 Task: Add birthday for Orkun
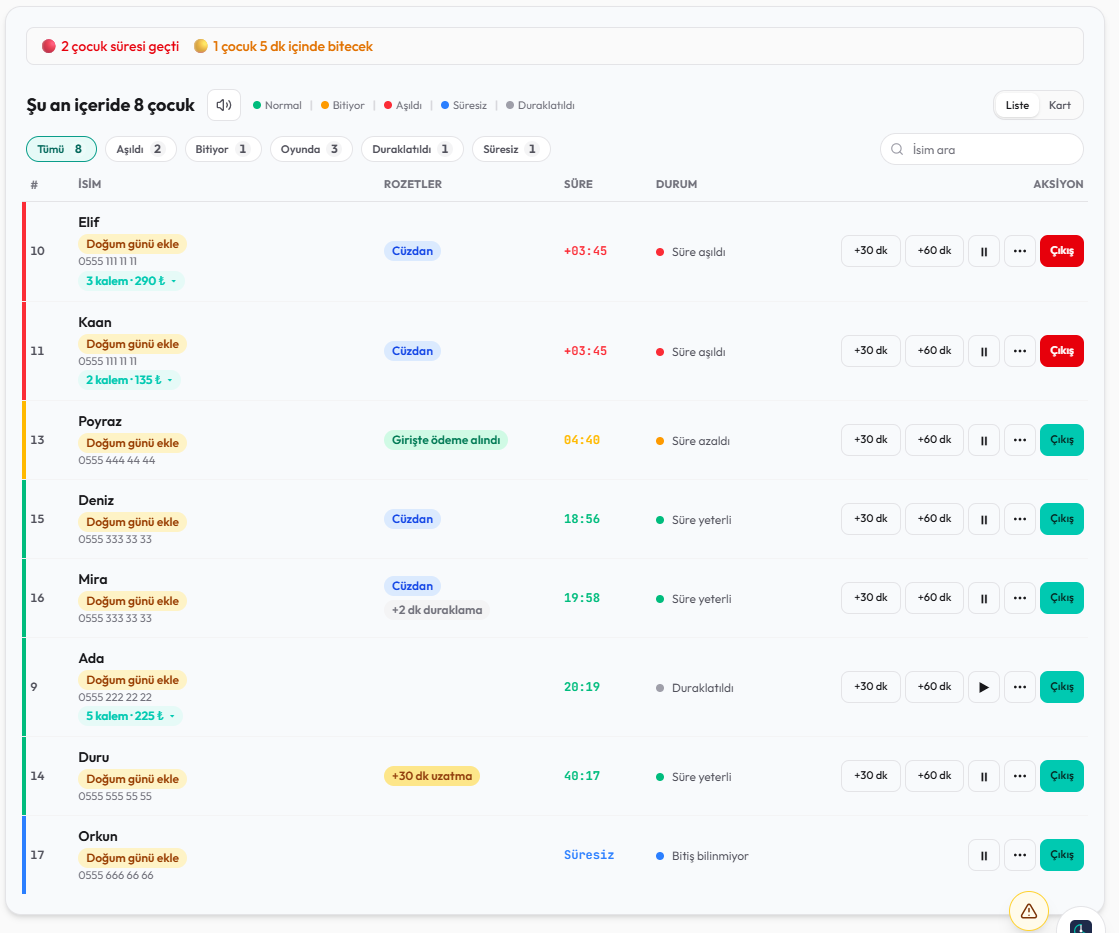point(133,858)
